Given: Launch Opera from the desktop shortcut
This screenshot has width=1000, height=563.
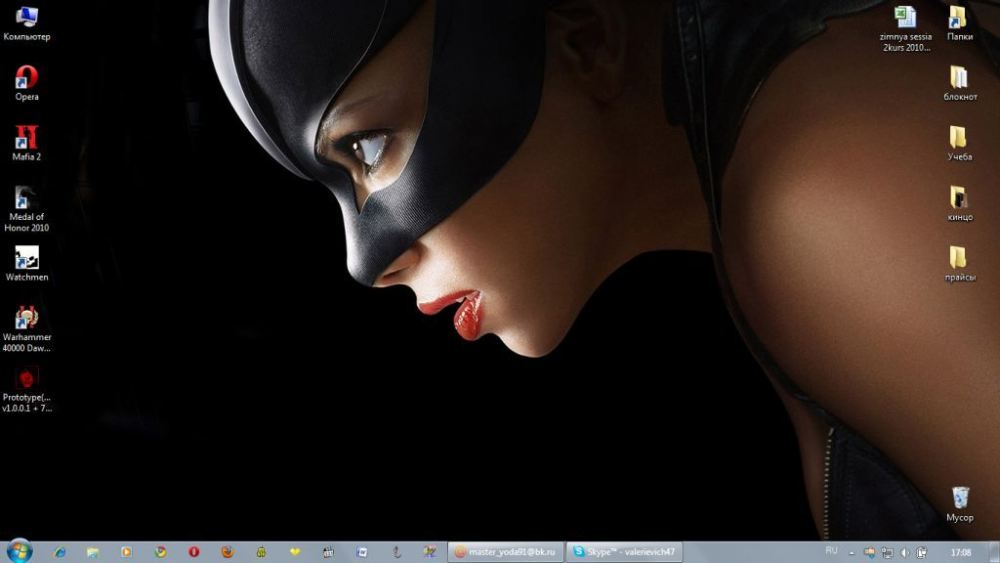Looking at the screenshot, I should 27,84.
